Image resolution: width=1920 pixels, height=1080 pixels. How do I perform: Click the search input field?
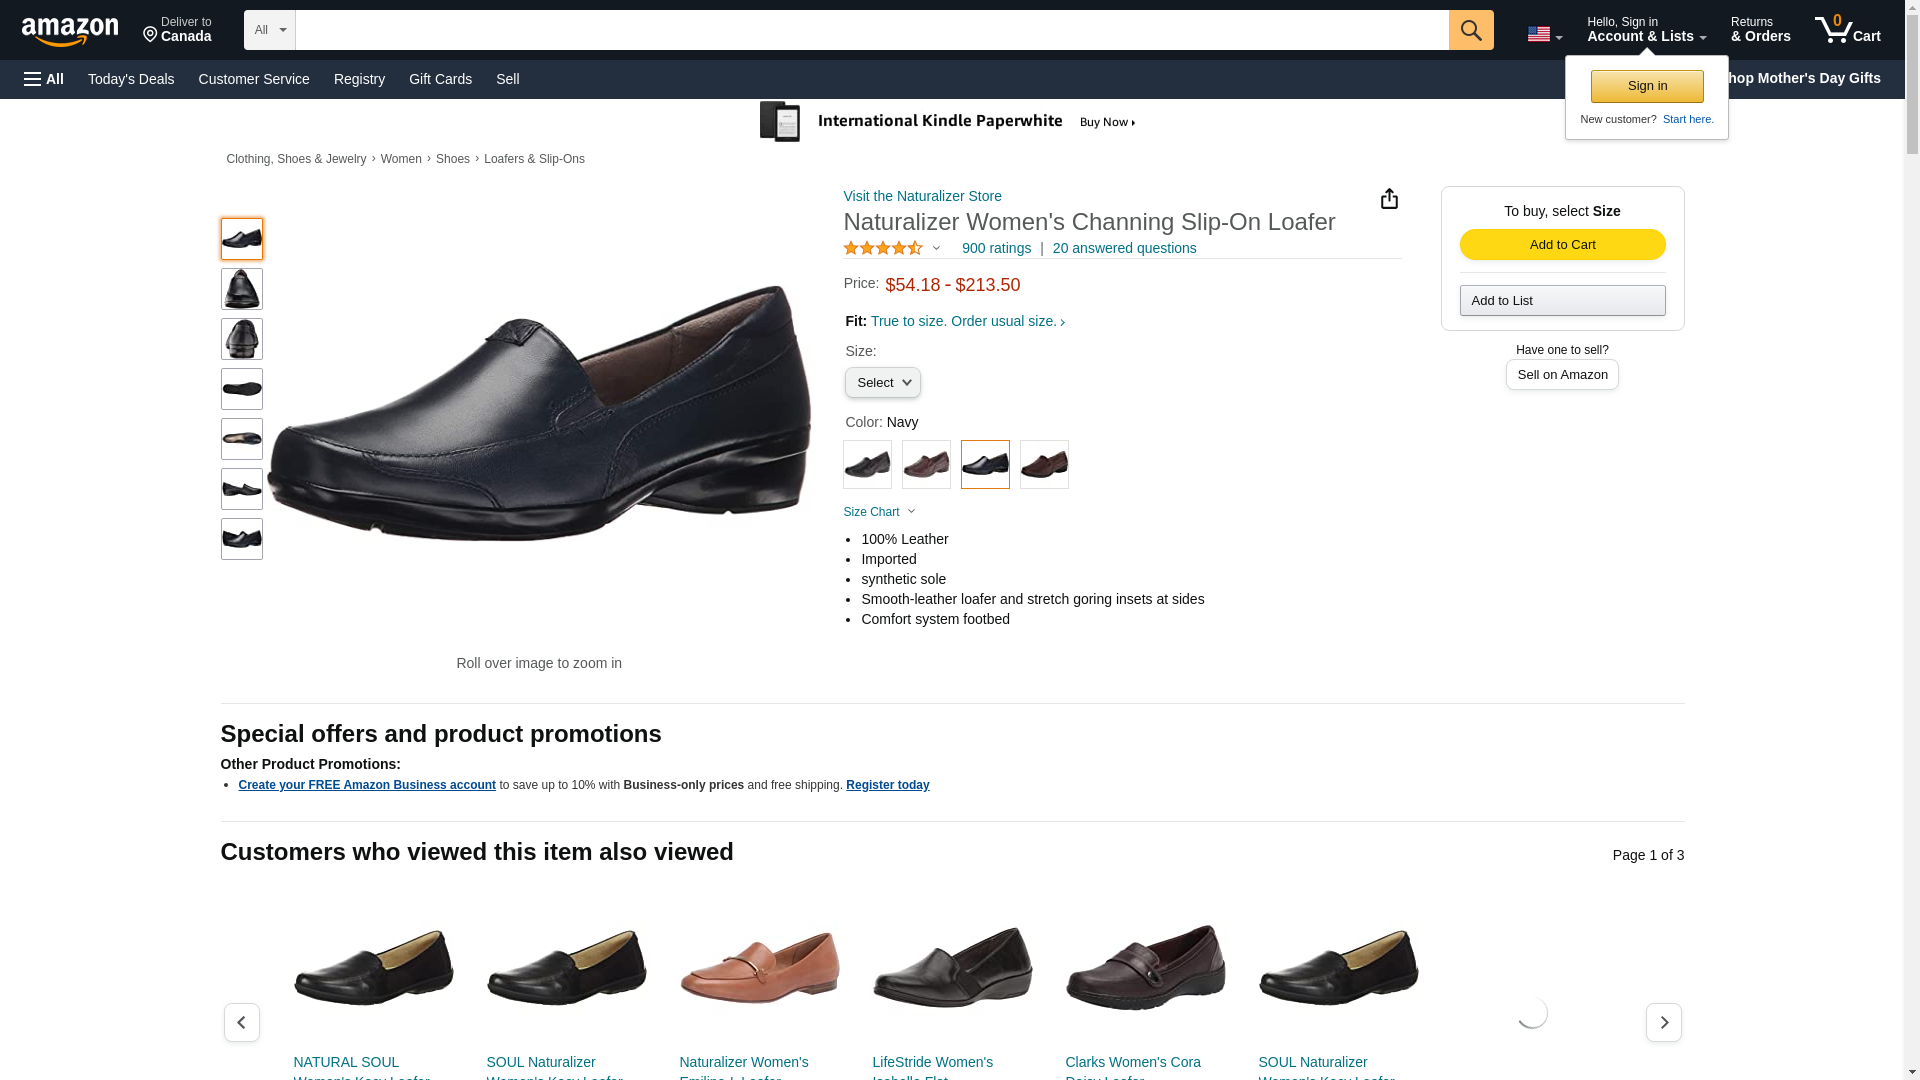(871, 30)
